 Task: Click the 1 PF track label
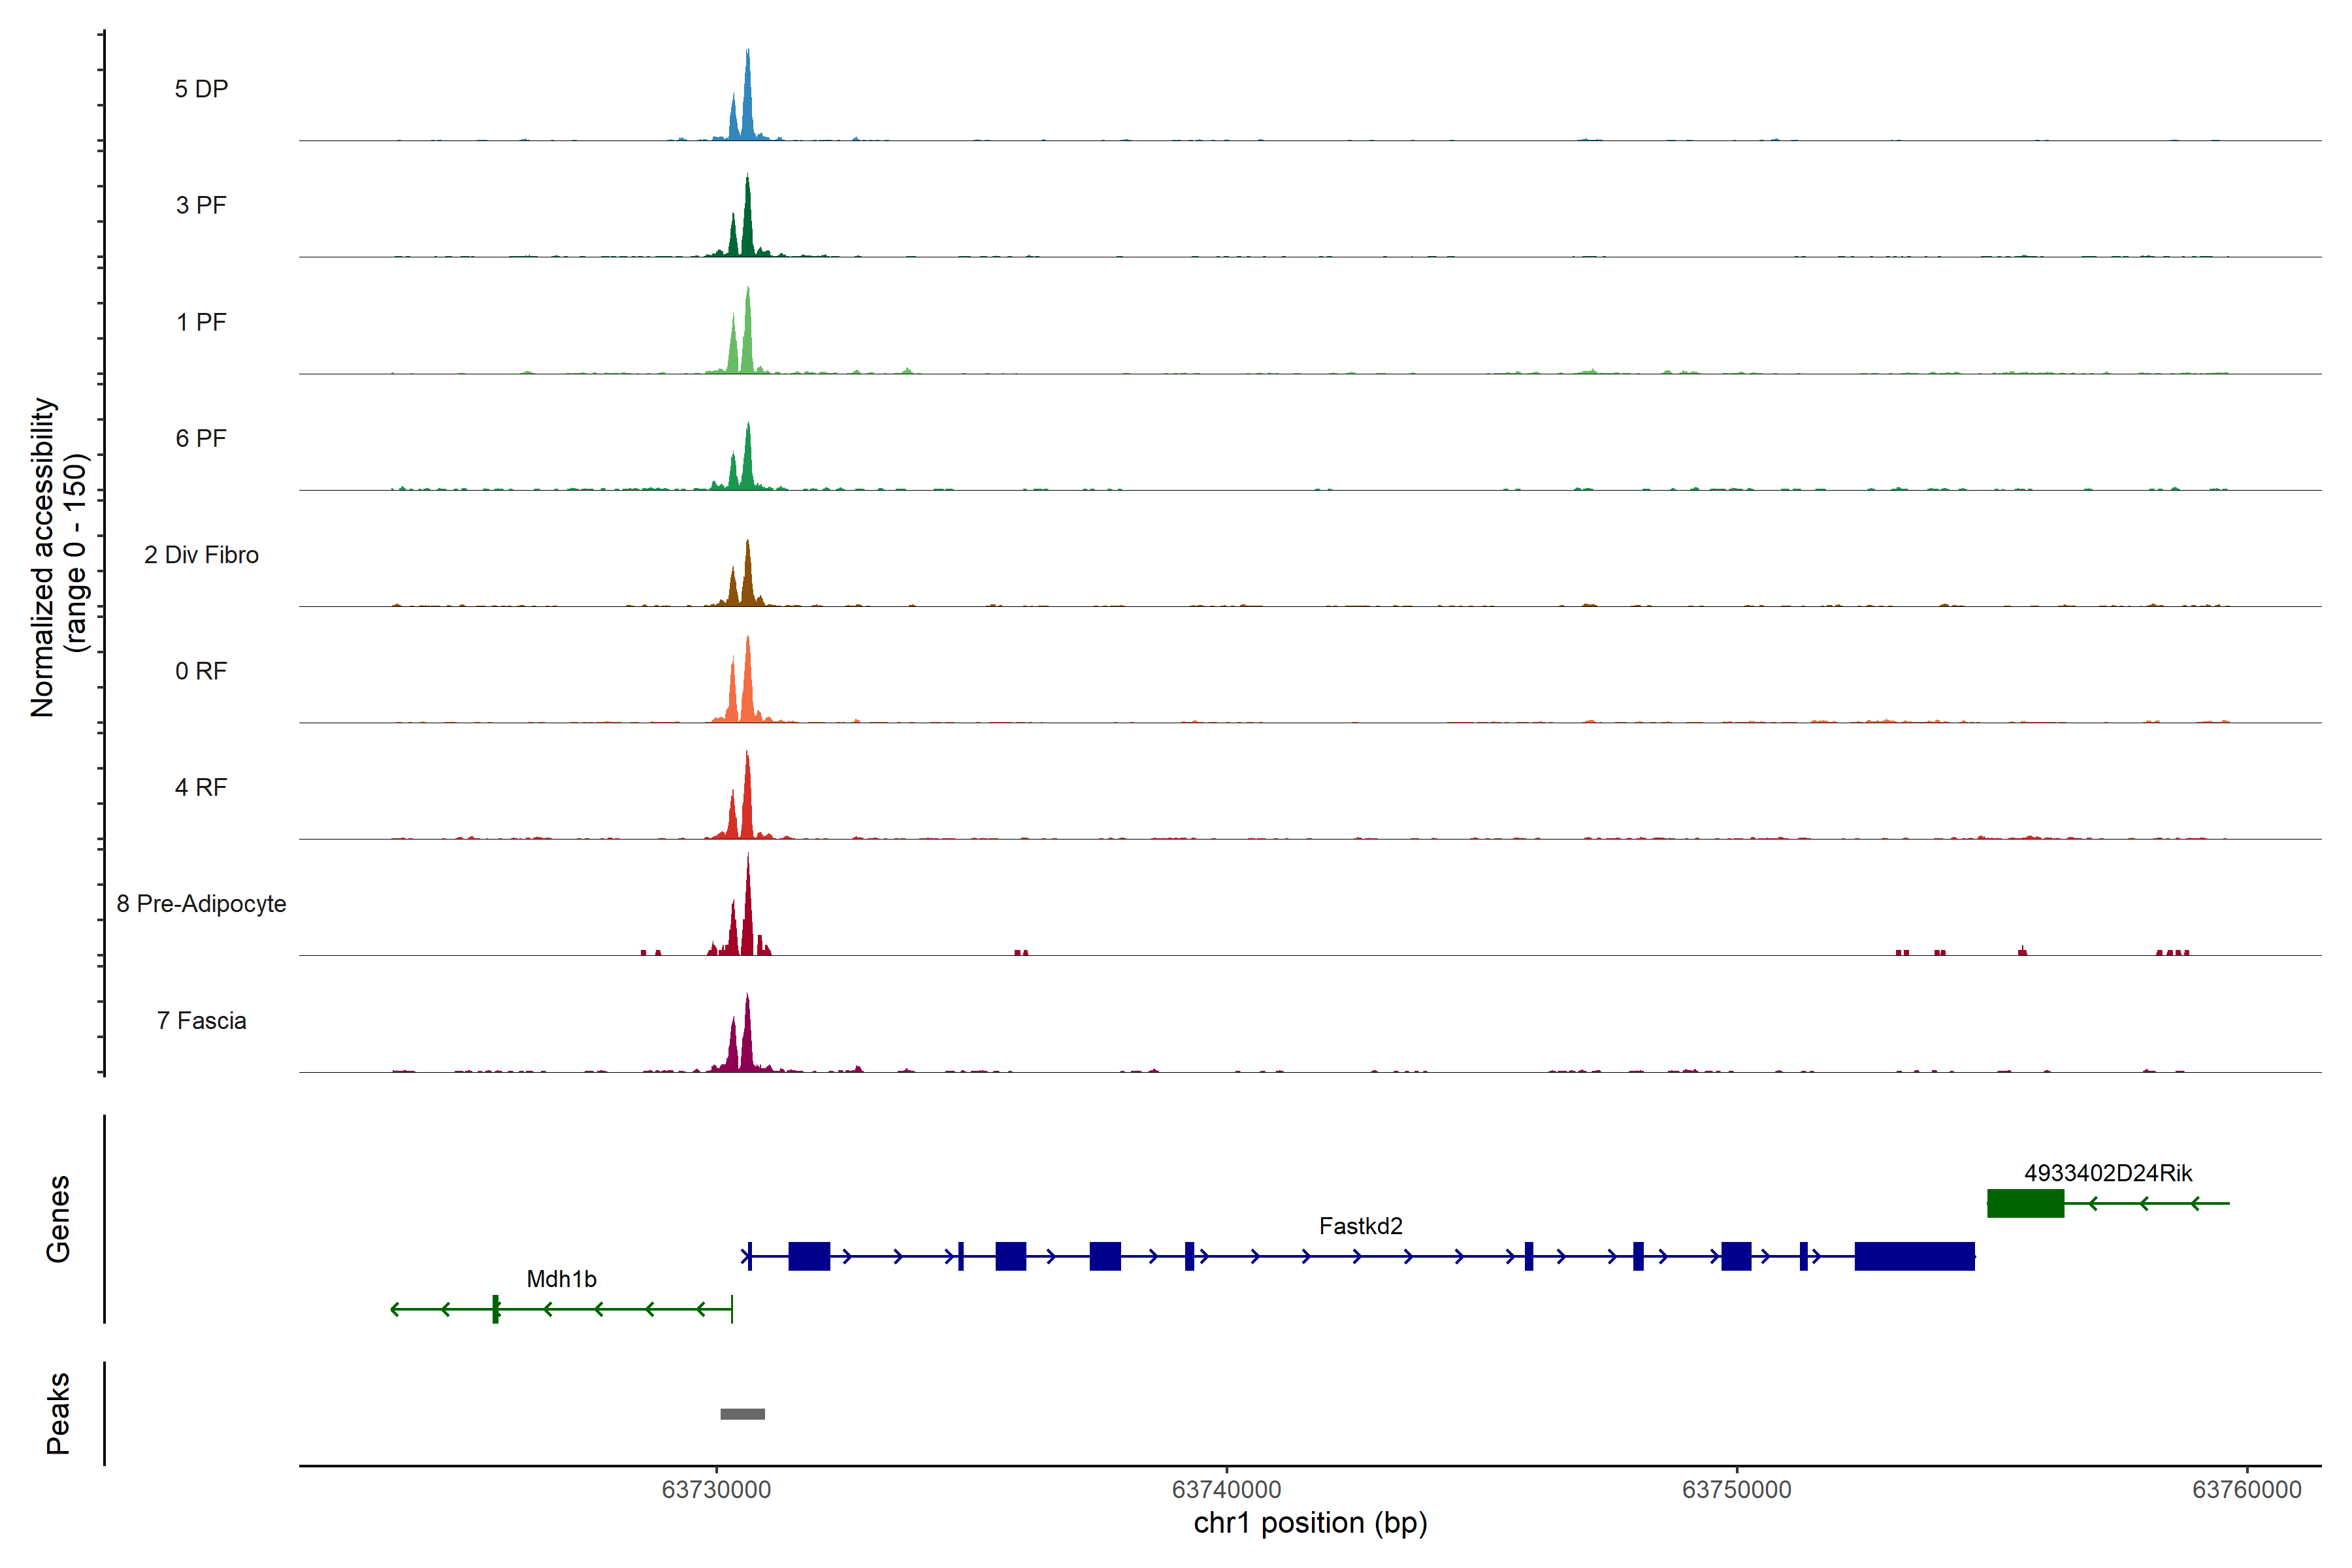pos(201,322)
